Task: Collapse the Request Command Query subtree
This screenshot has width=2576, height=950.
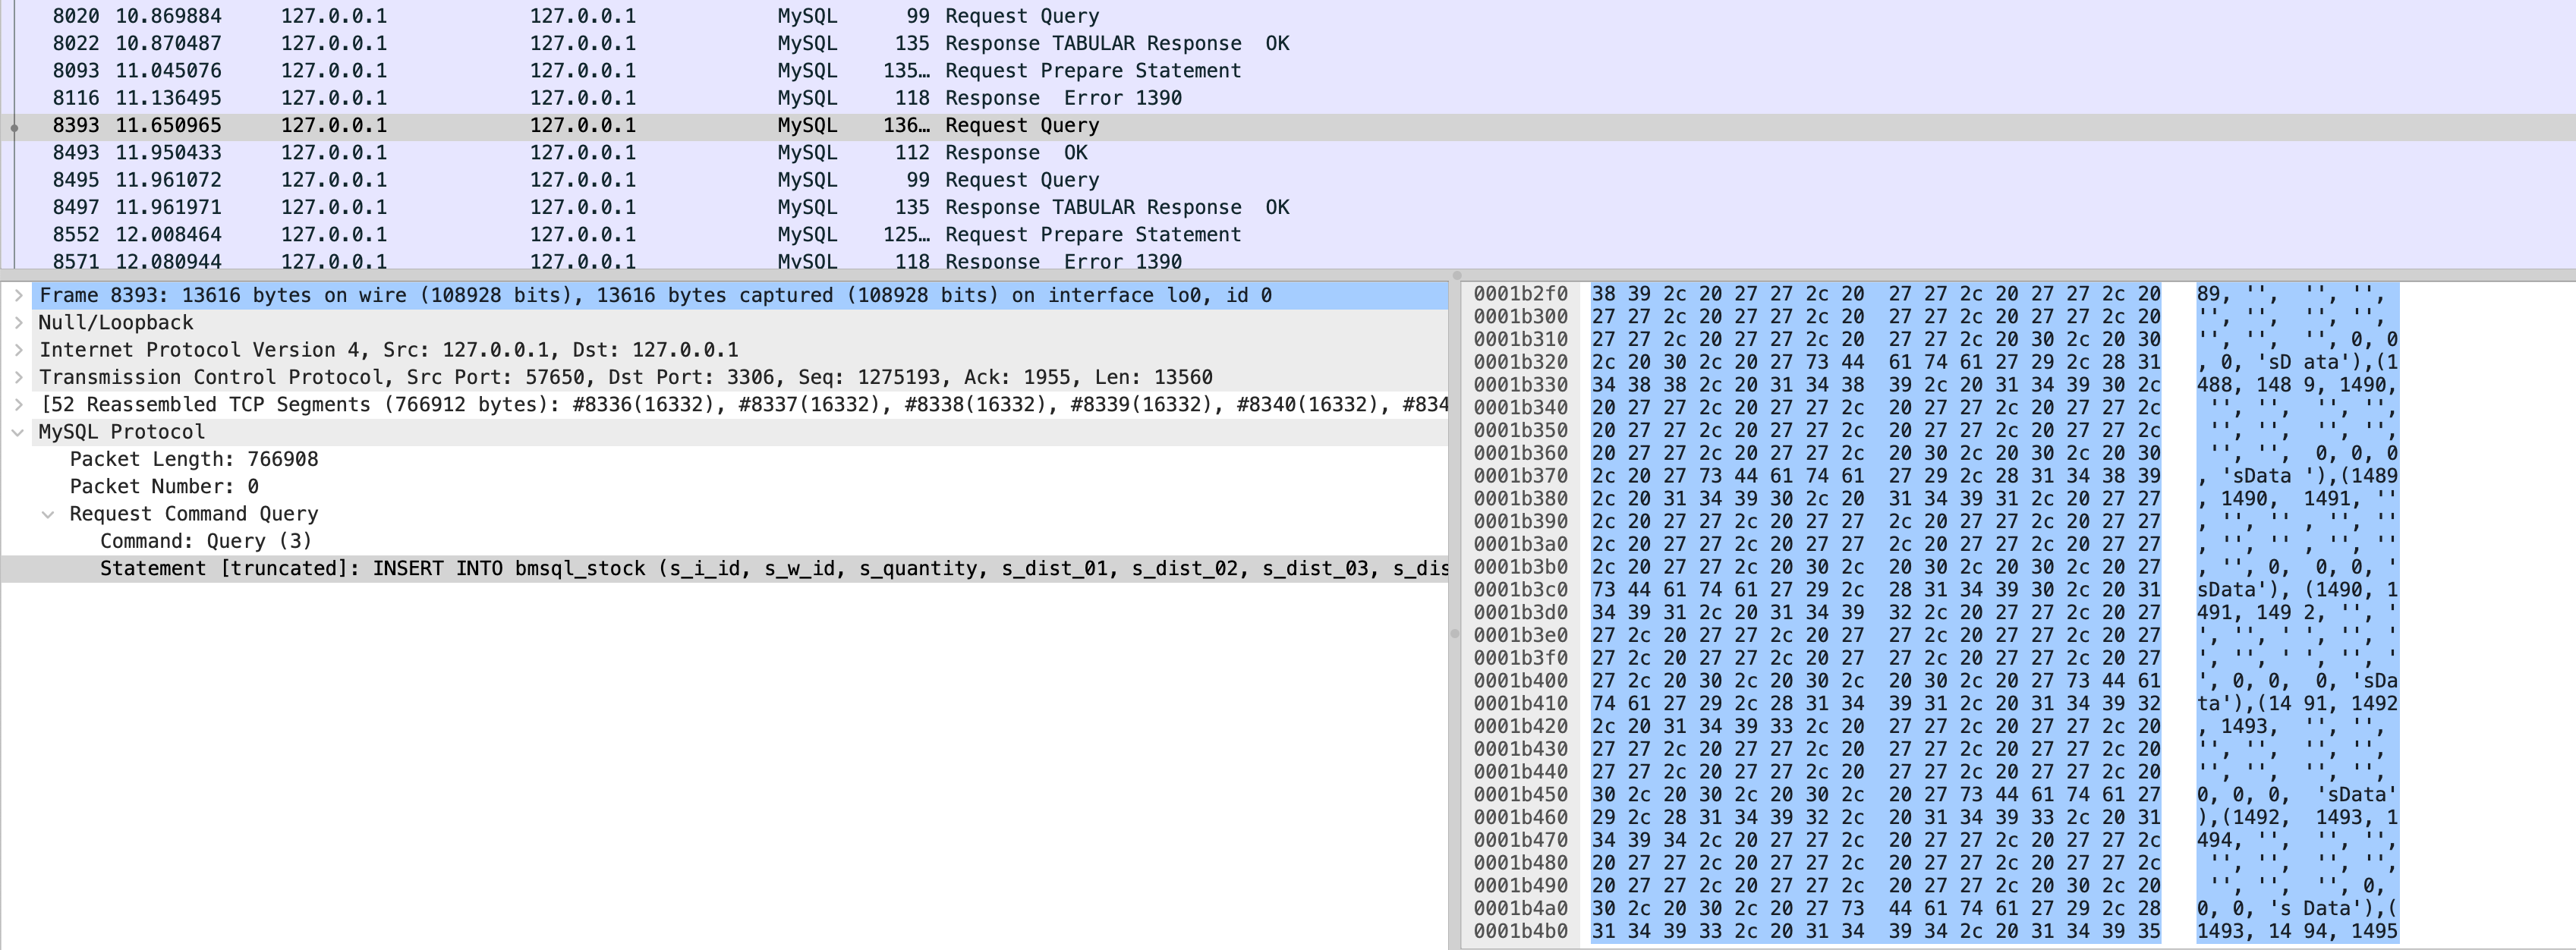Action: tap(48, 513)
